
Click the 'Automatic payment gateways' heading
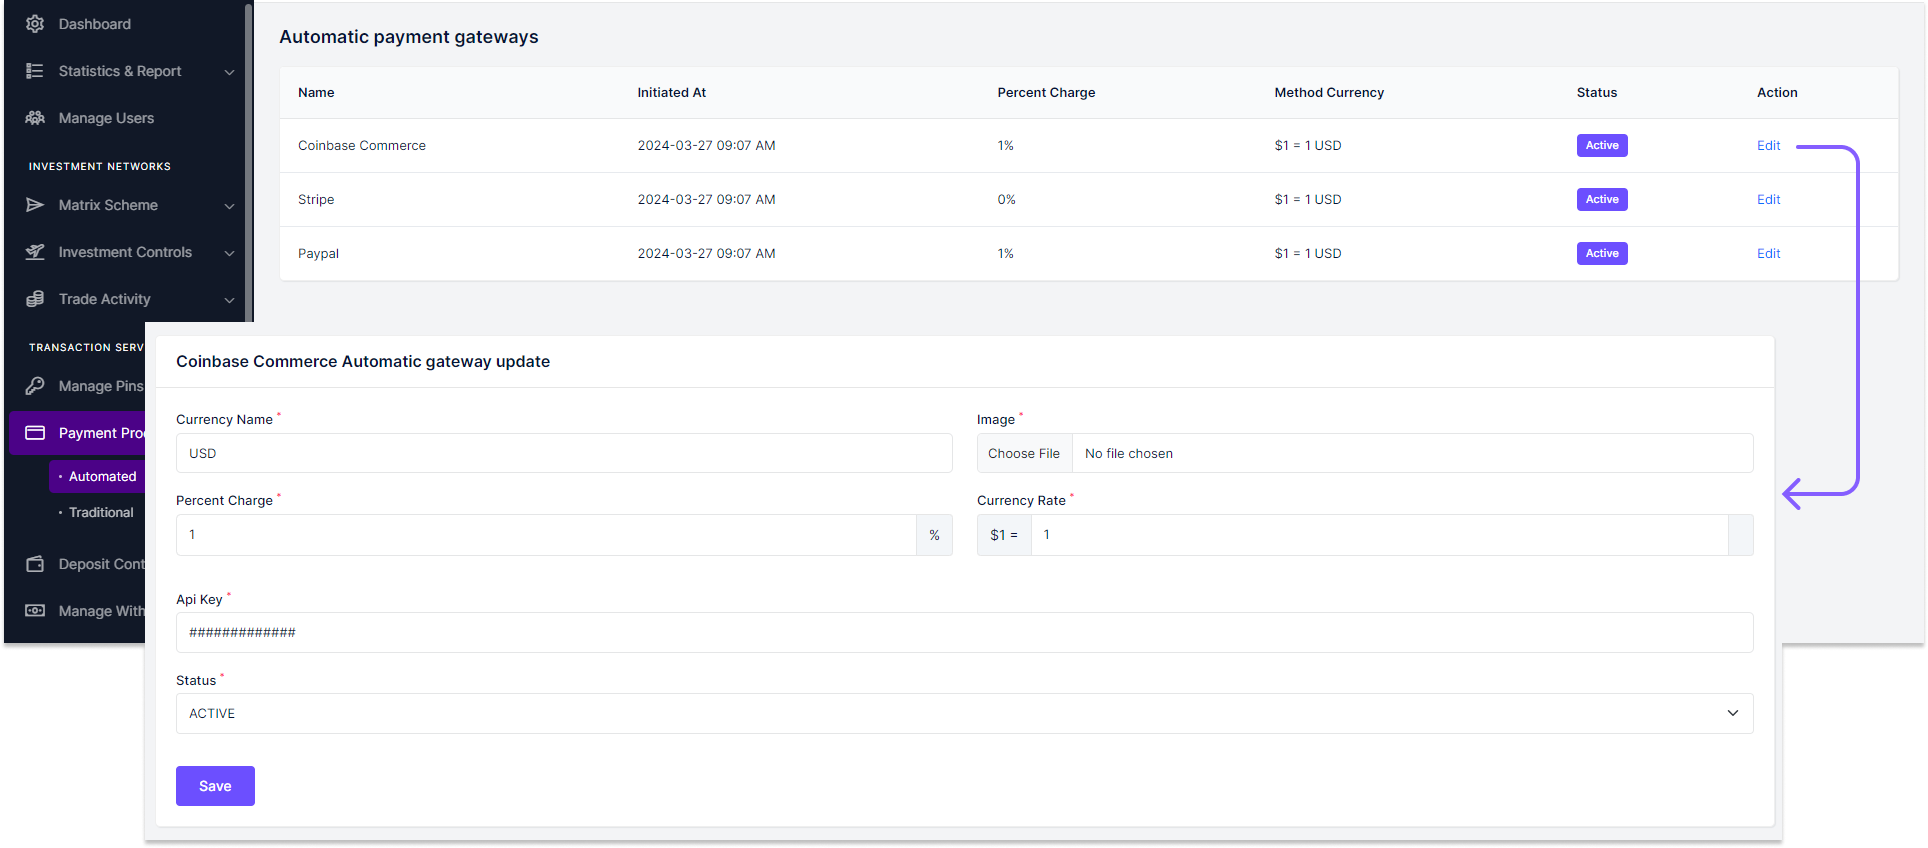[x=409, y=37]
